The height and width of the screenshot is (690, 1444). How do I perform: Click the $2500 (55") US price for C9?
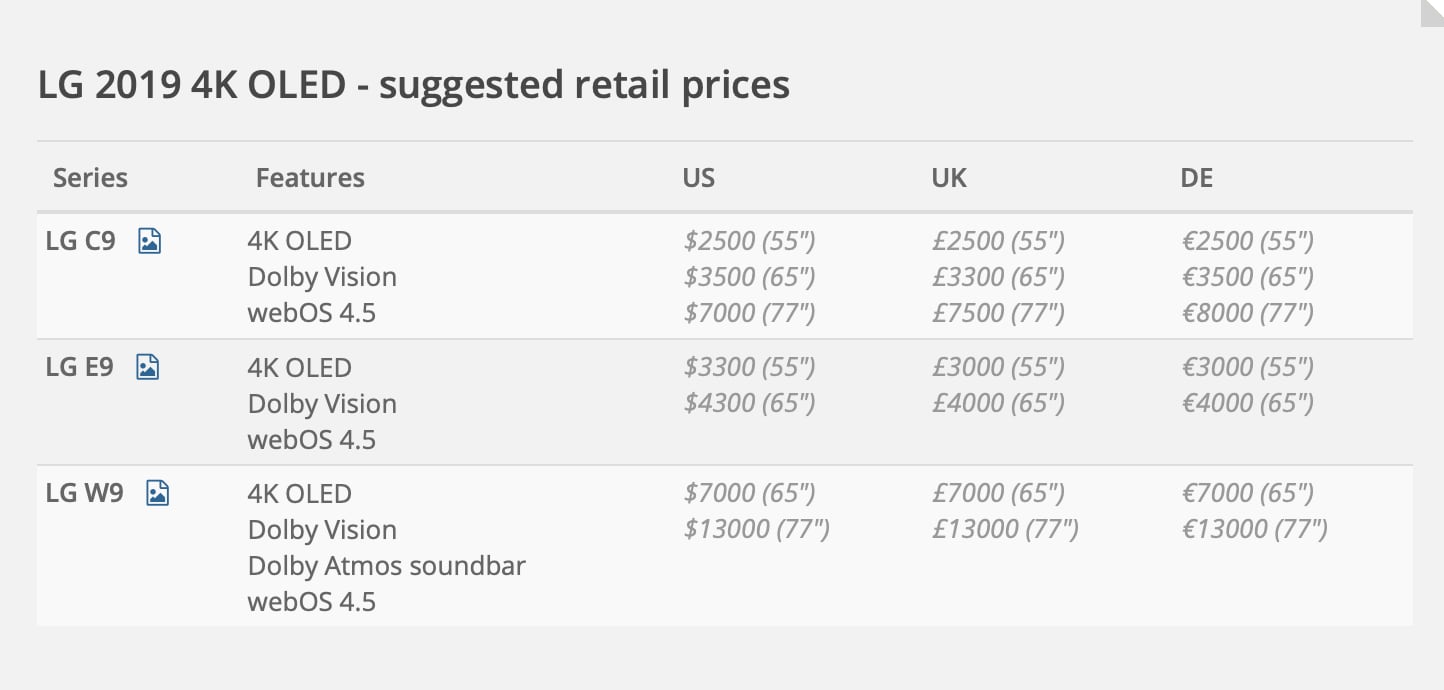click(749, 241)
